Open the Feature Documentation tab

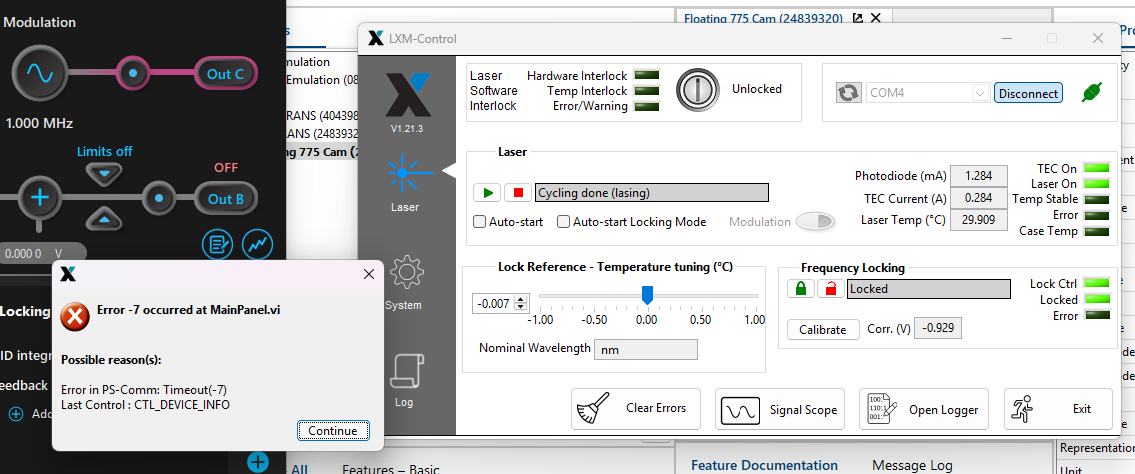pyautogui.click(x=764, y=465)
